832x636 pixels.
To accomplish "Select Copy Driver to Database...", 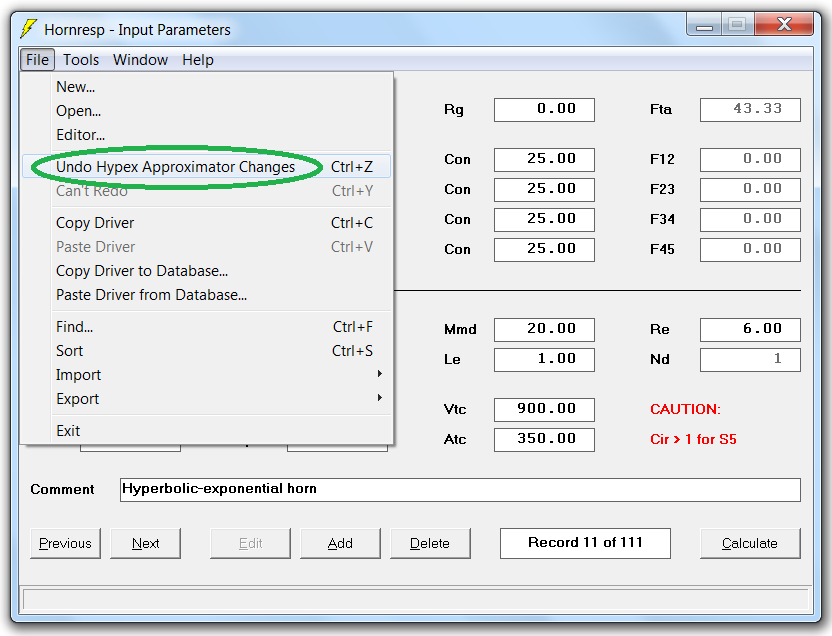I will [x=207, y=271].
